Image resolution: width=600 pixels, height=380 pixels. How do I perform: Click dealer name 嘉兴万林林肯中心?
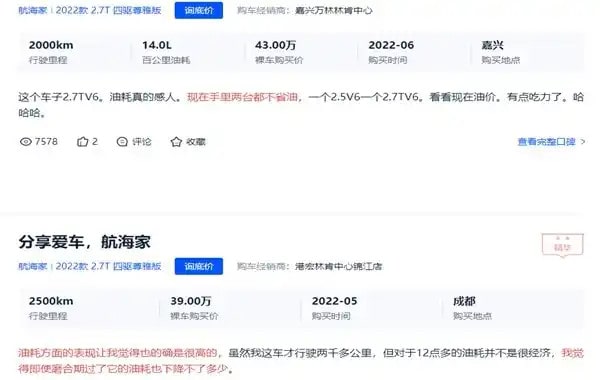[334, 10]
